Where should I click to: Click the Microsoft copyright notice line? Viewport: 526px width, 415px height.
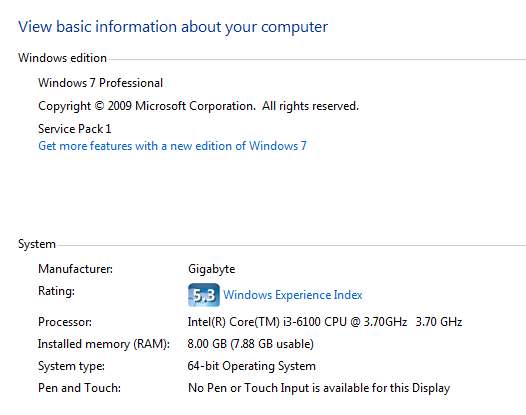(x=198, y=106)
